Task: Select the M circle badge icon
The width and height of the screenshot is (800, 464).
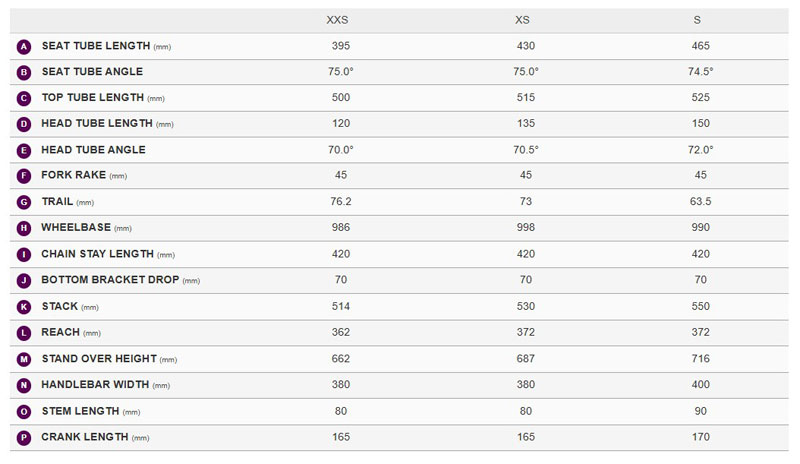Action: pos(25,358)
